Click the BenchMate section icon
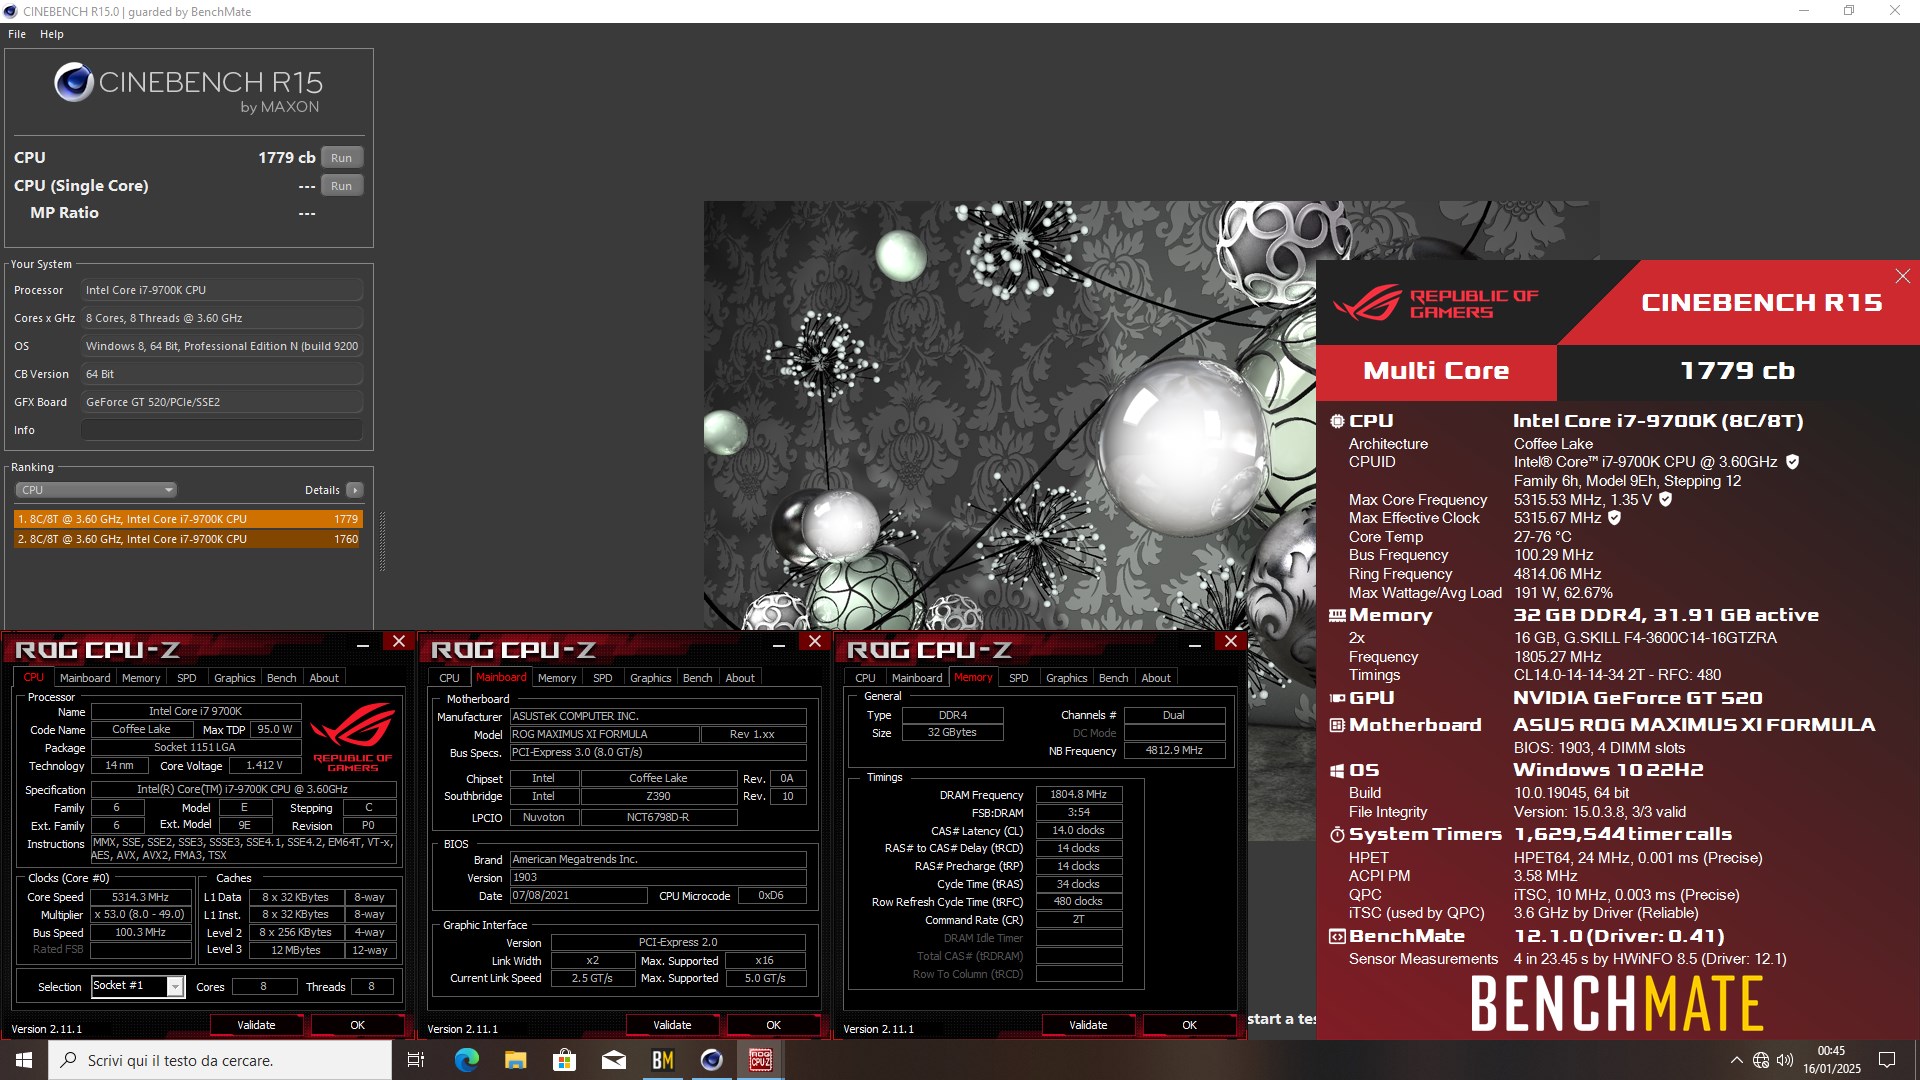Viewport: 1920px width, 1080px height. click(x=1337, y=937)
